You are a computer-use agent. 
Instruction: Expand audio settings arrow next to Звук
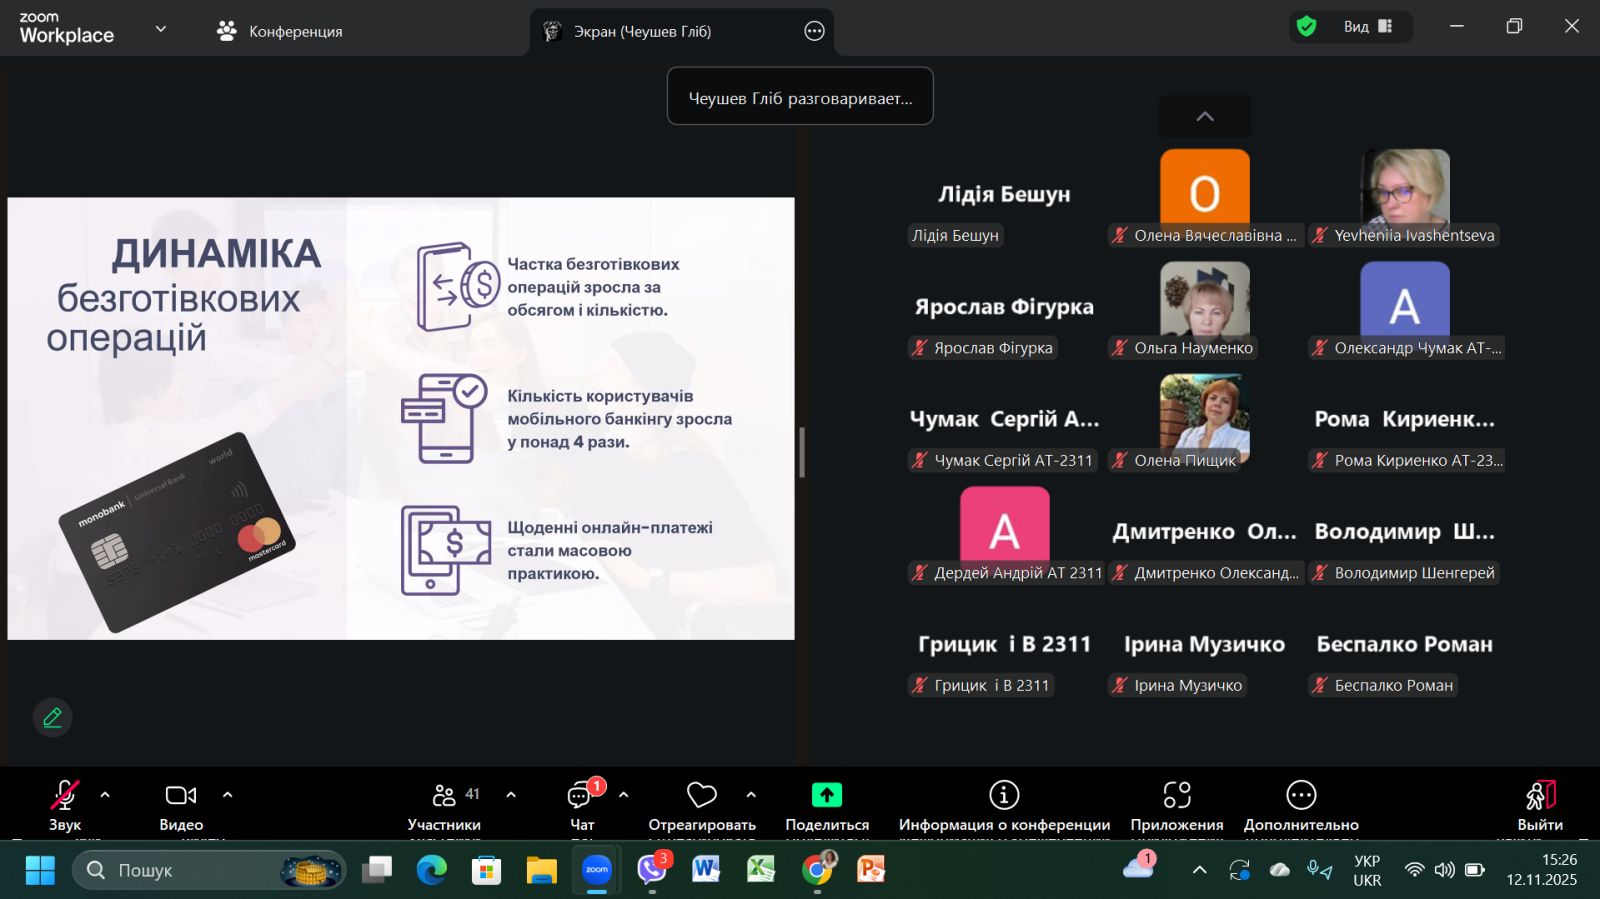[x=105, y=795]
